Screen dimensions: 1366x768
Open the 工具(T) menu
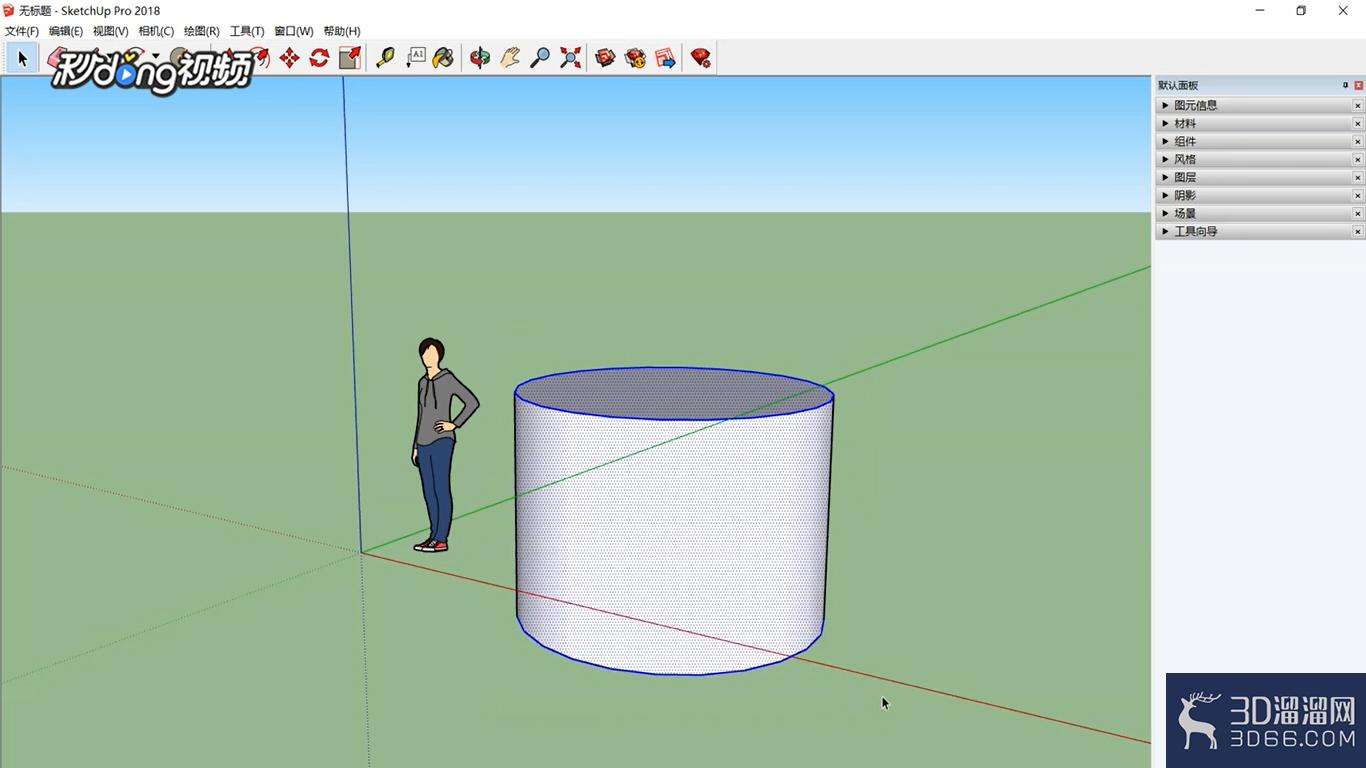tap(247, 31)
